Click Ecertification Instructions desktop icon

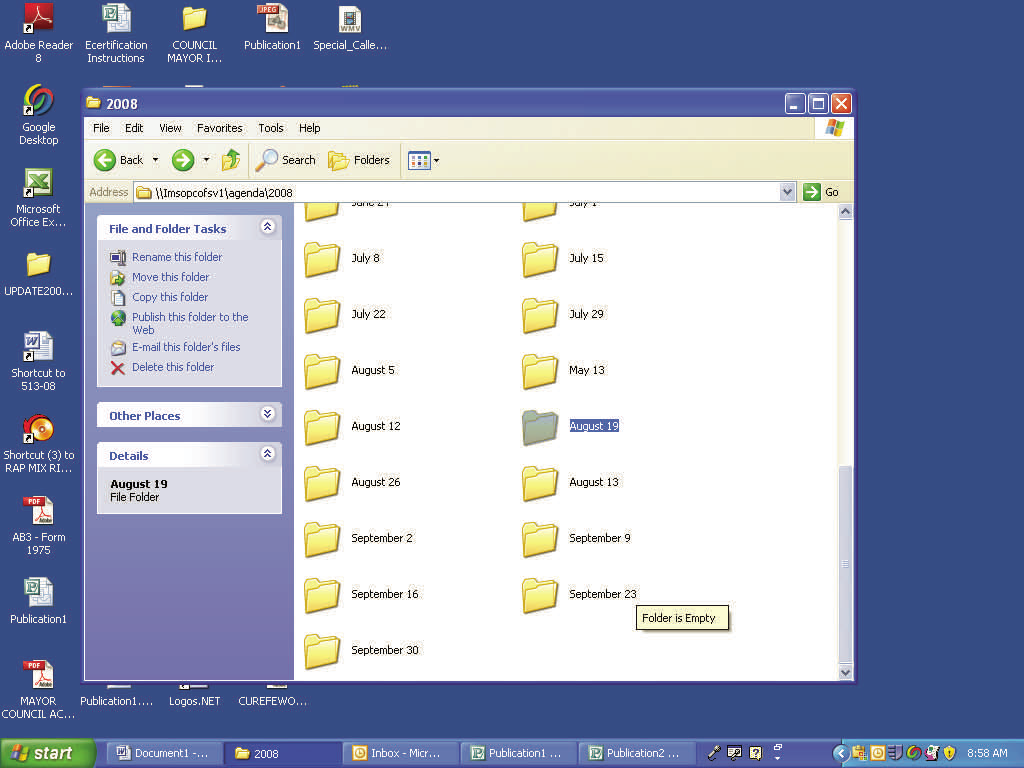point(116,33)
